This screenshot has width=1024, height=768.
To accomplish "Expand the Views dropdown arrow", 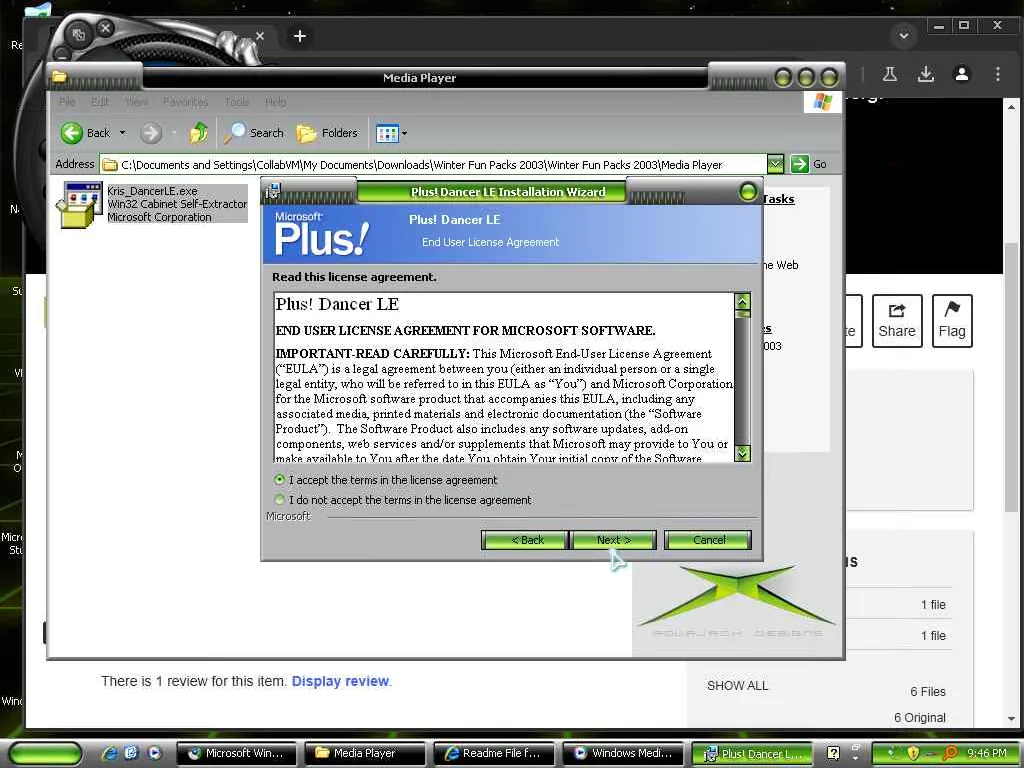I will coord(404,134).
